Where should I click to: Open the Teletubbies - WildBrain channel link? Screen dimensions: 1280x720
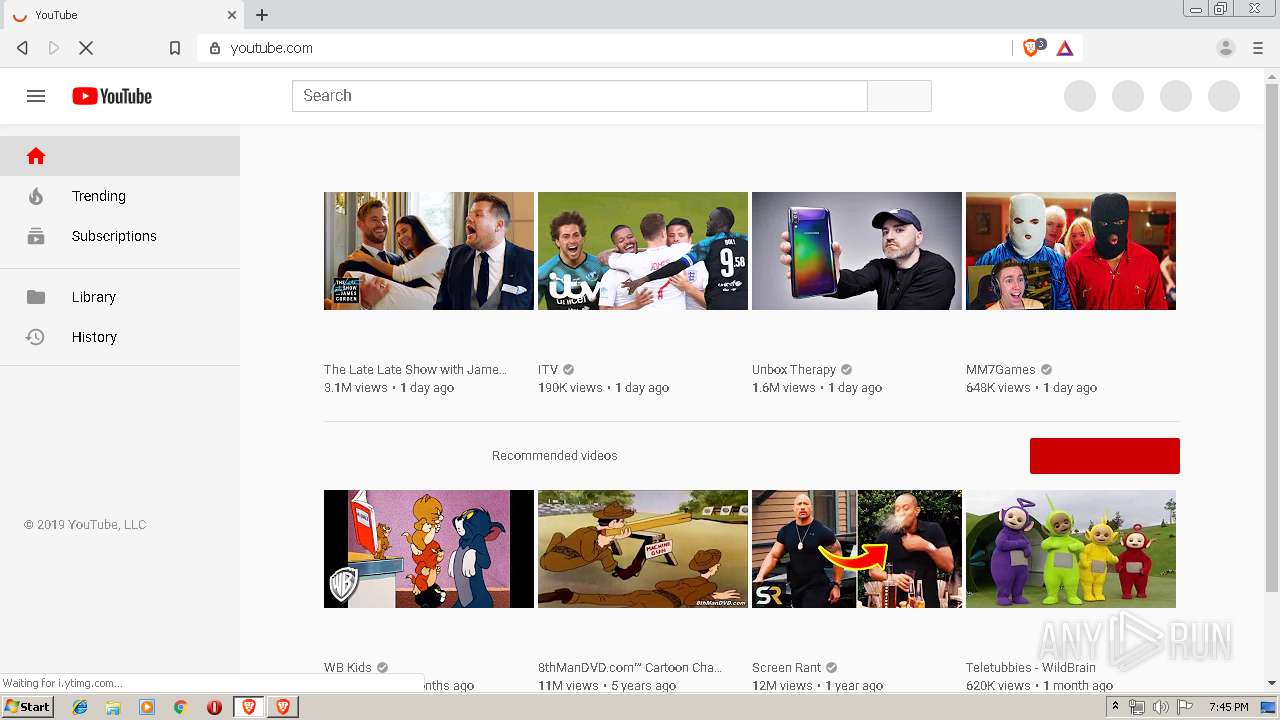click(1031, 668)
